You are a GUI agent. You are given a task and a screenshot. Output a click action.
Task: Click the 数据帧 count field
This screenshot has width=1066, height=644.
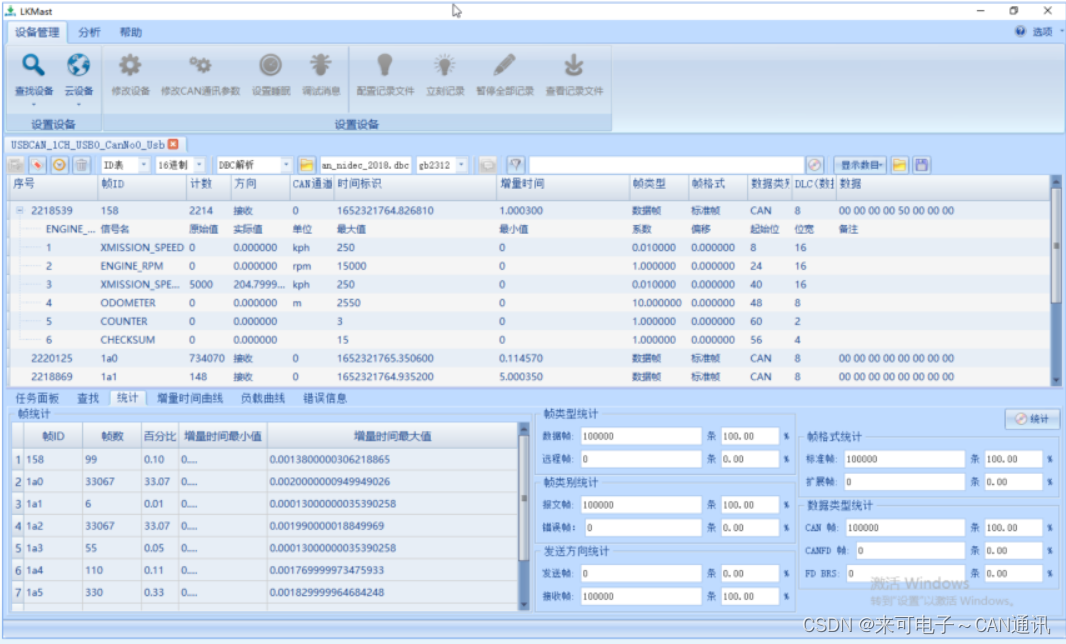[x=640, y=436]
